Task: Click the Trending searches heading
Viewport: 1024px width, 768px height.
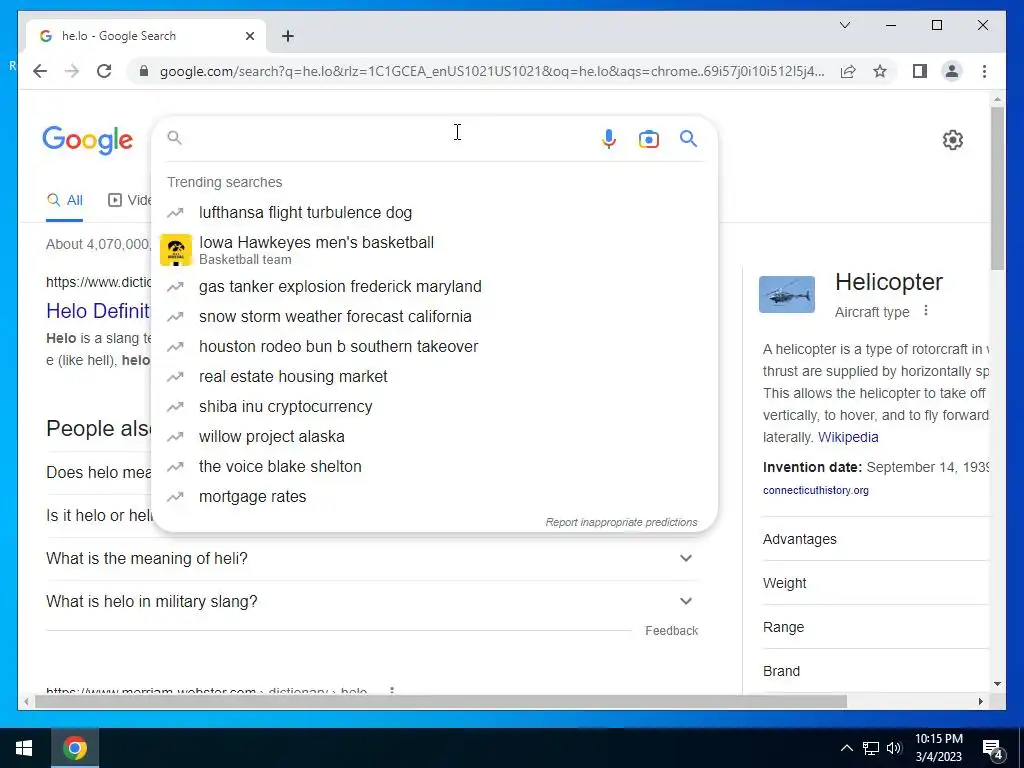Action: click(x=225, y=182)
